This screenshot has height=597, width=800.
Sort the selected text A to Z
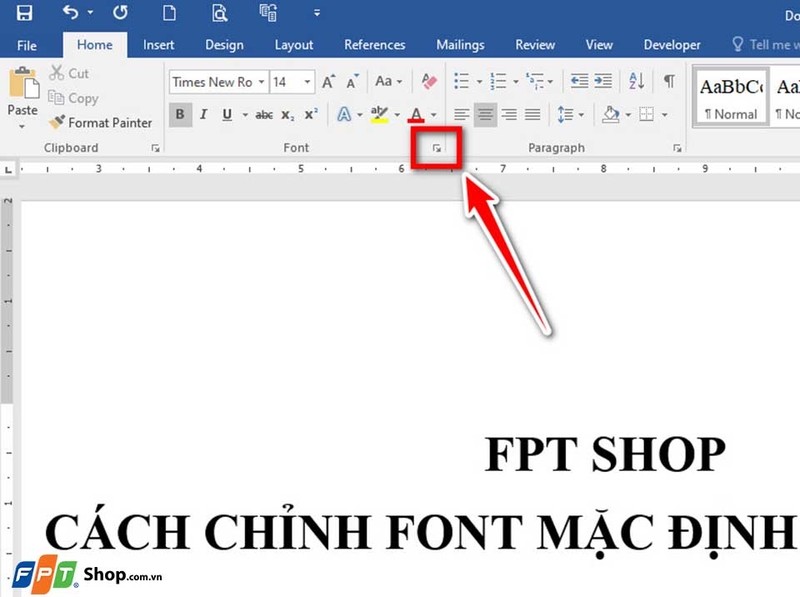(637, 82)
